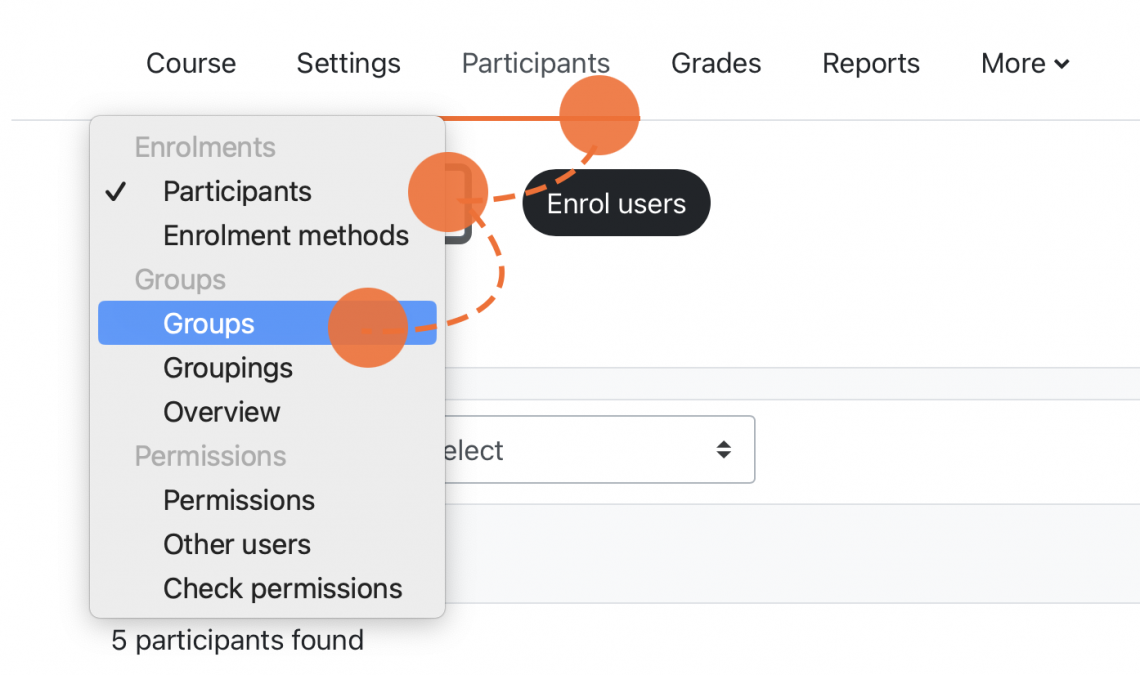1140x675 pixels.
Task: Switch to the Course tab
Action: click(191, 64)
